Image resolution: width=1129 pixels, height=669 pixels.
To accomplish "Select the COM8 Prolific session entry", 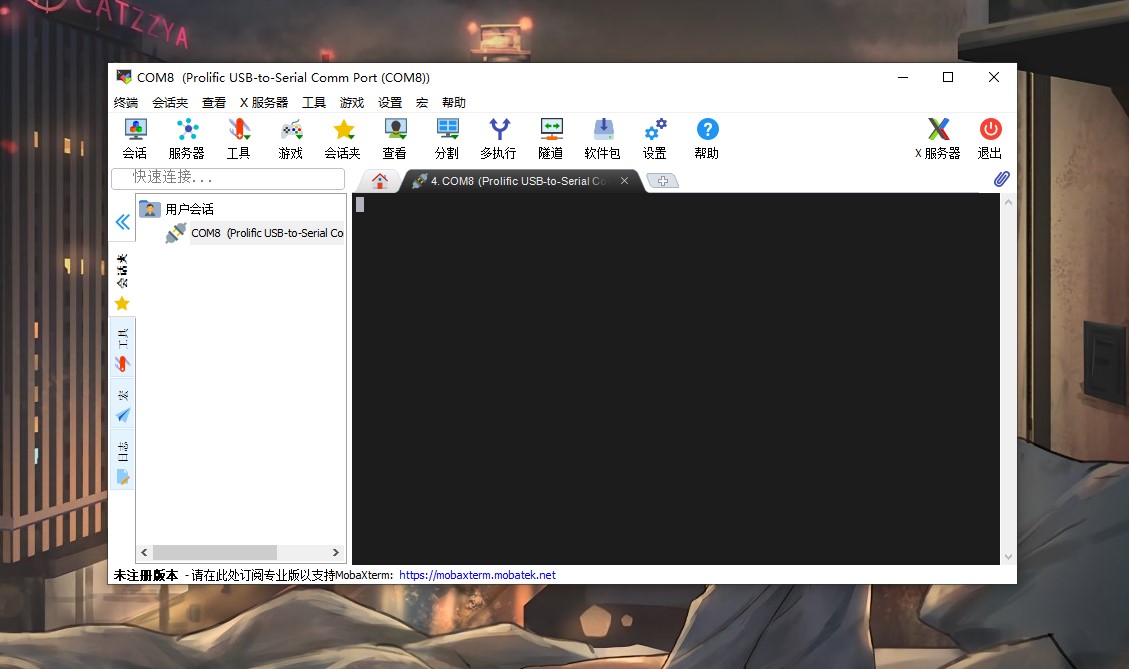I will coord(266,233).
